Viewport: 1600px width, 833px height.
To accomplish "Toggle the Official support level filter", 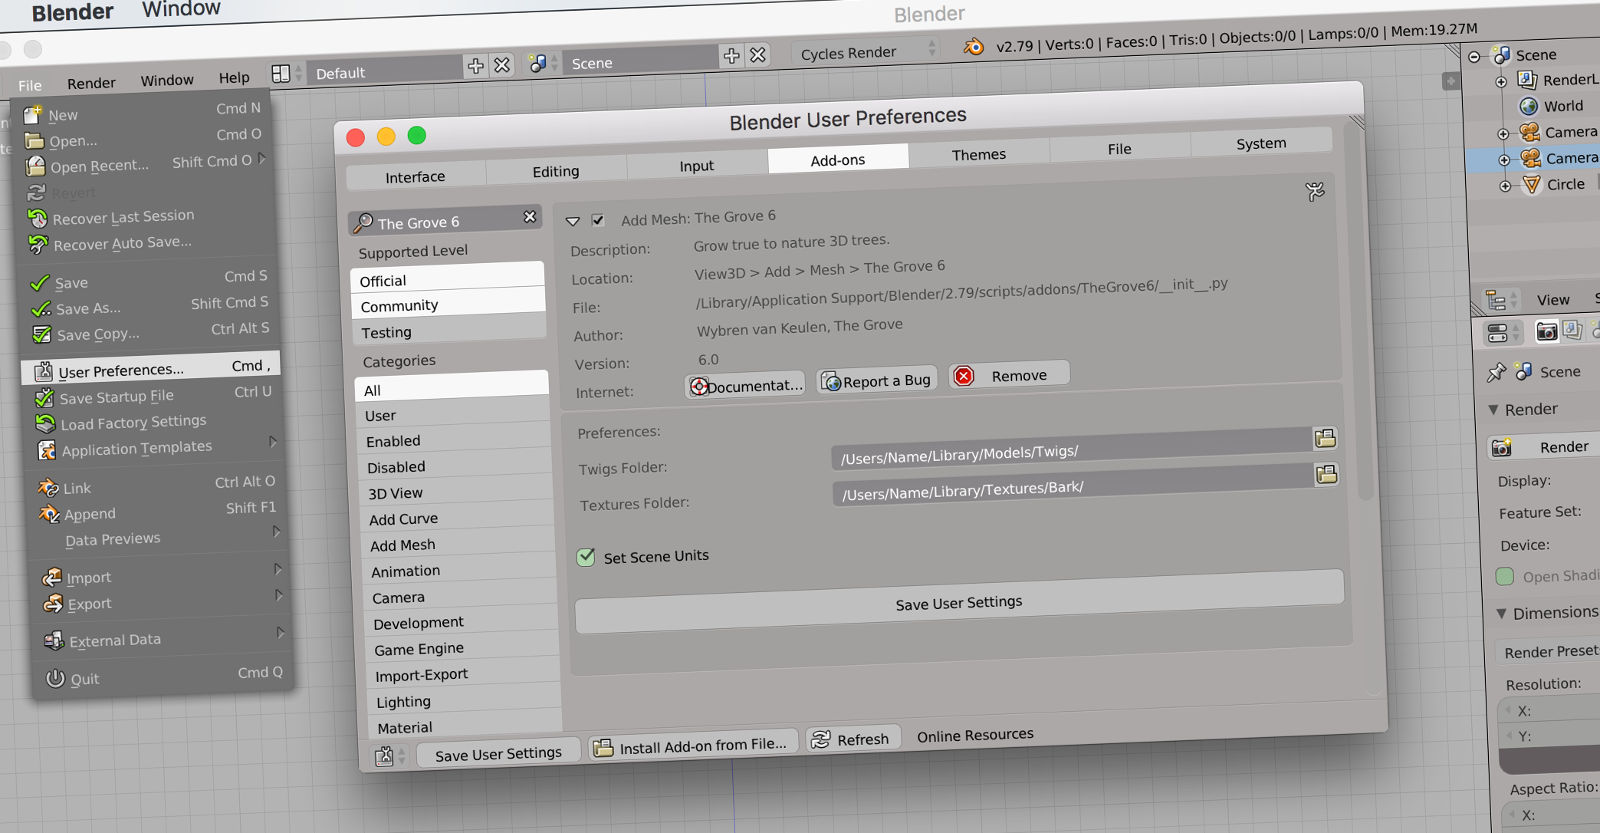I will 447,276.
